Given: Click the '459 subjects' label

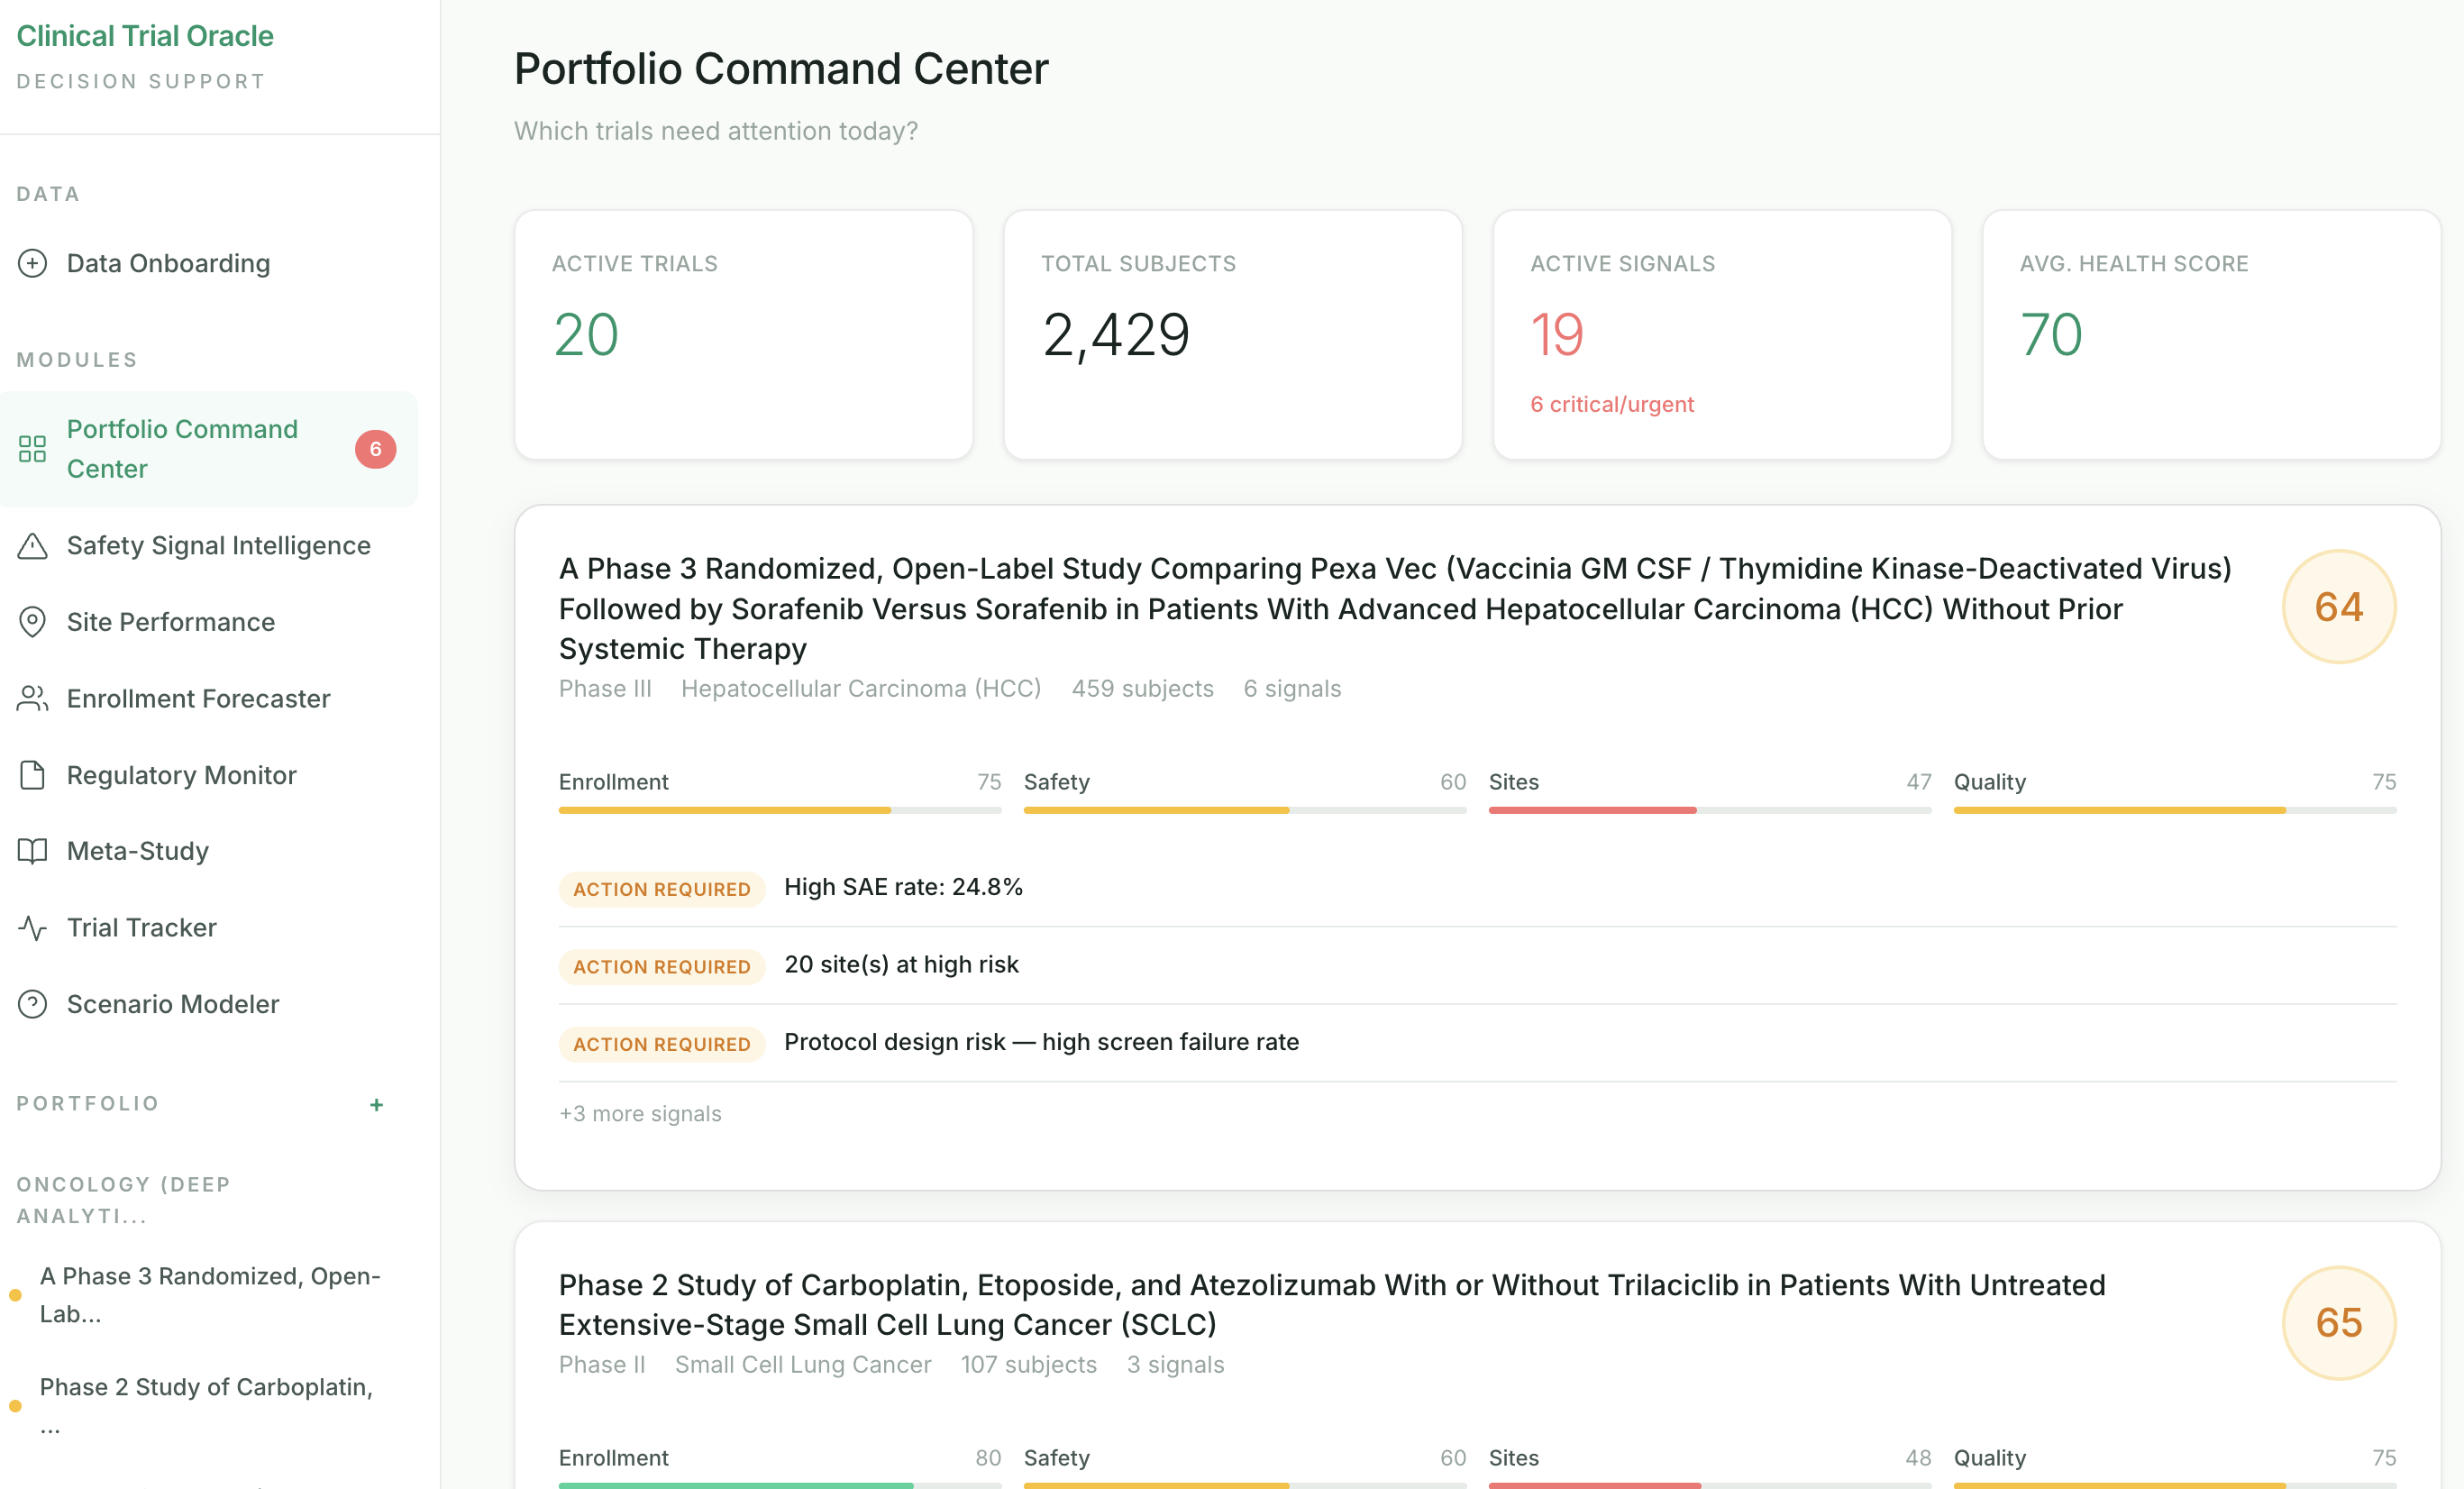Looking at the screenshot, I should (x=1142, y=689).
